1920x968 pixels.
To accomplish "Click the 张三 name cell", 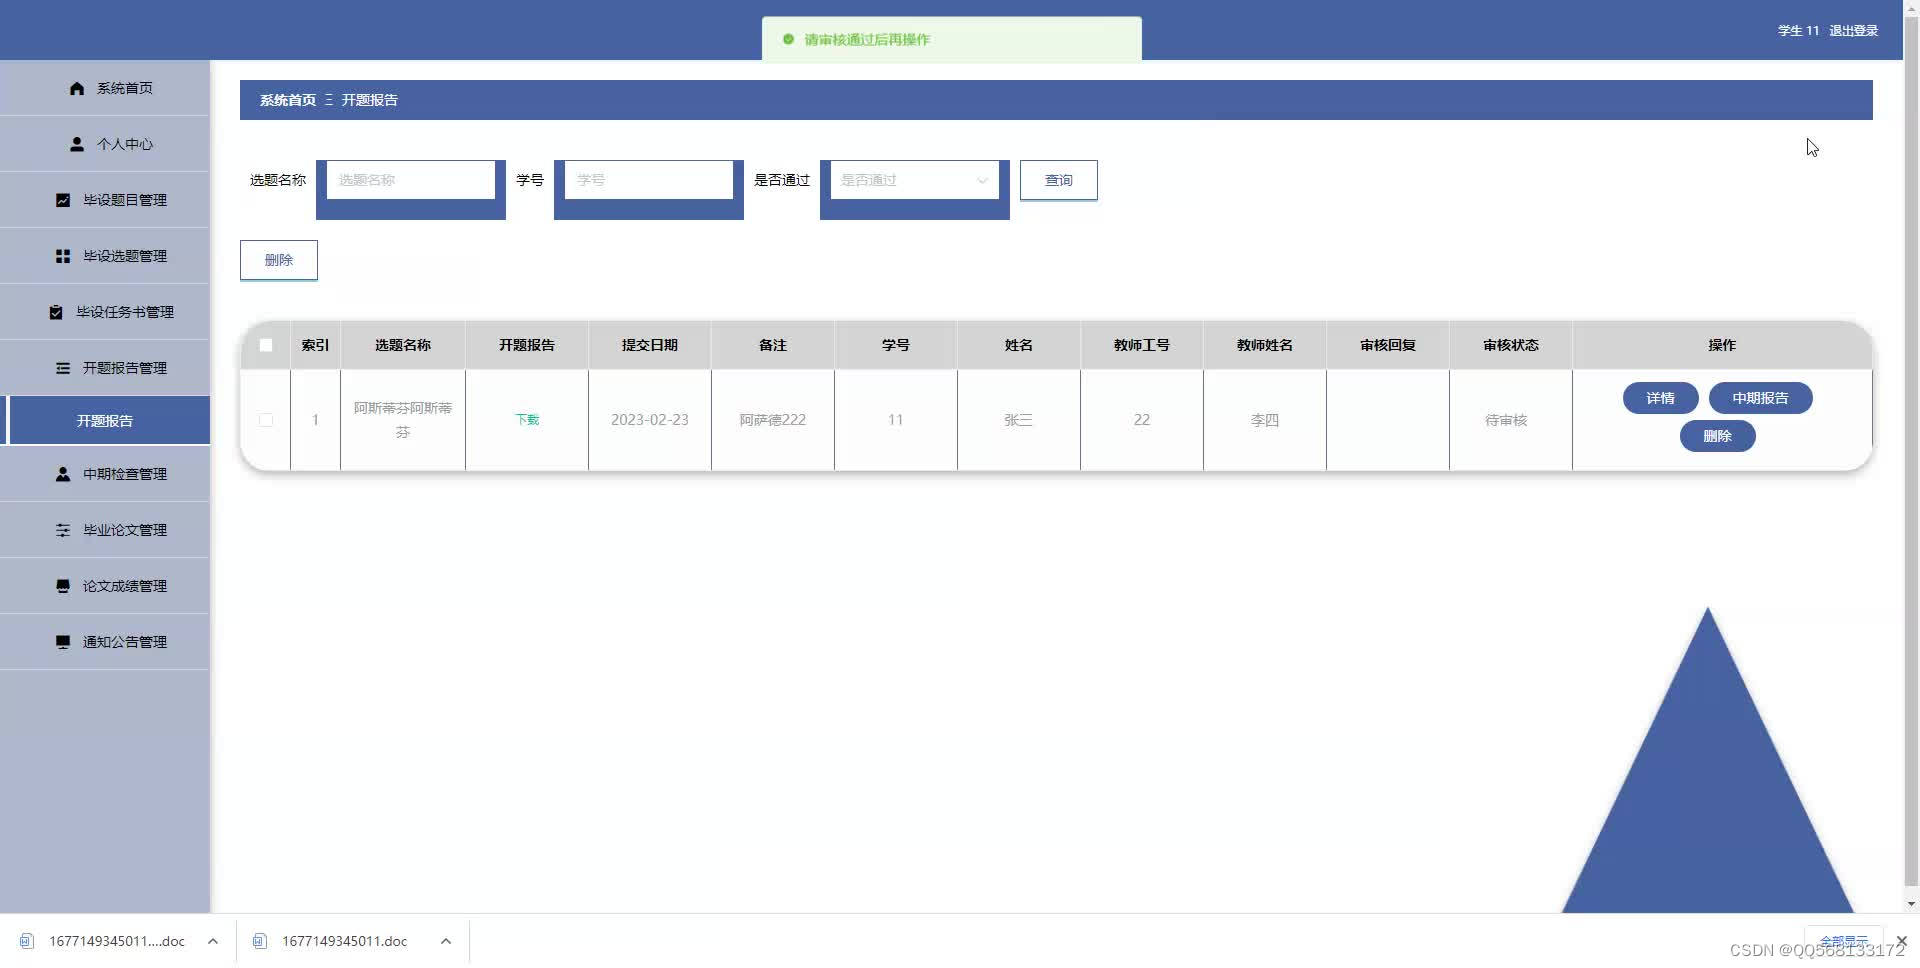I will pos(1018,420).
